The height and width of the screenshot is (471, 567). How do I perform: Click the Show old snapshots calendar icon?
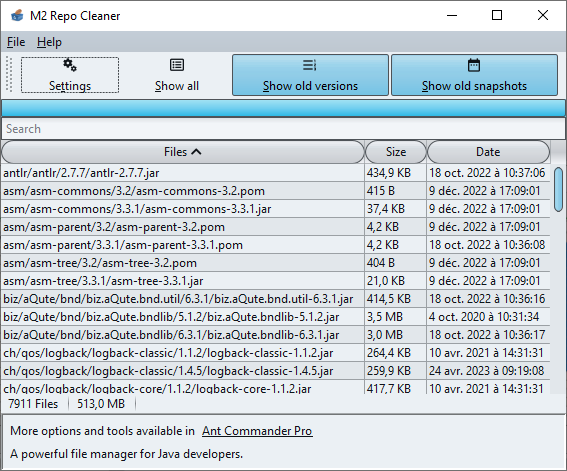pyautogui.click(x=474, y=65)
